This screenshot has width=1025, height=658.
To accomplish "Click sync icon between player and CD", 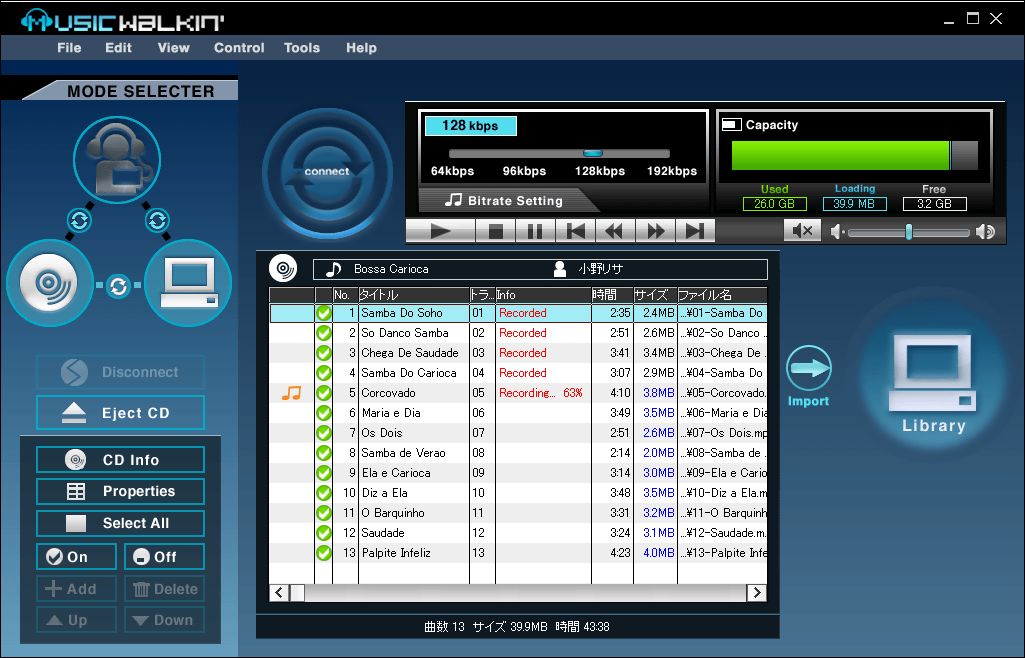I will pos(80,220).
